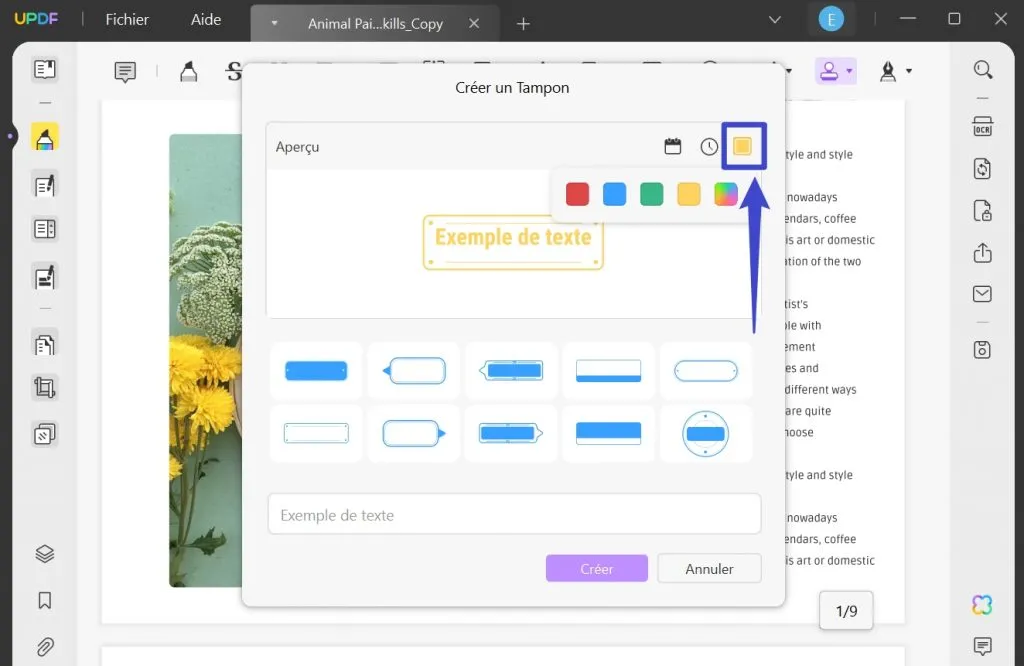The image size is (1024, 666).
Task: Click the Save as other icon
Action: coord(983,350)
